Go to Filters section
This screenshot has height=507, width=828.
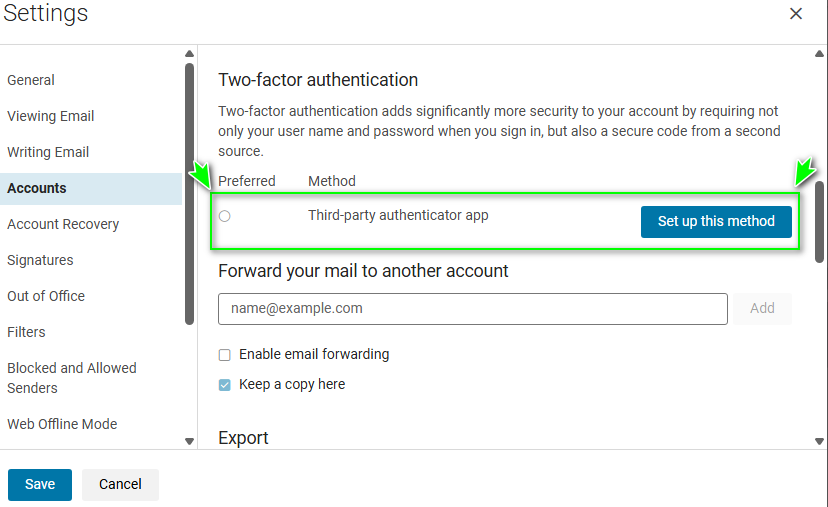click(x=26, y=332)
